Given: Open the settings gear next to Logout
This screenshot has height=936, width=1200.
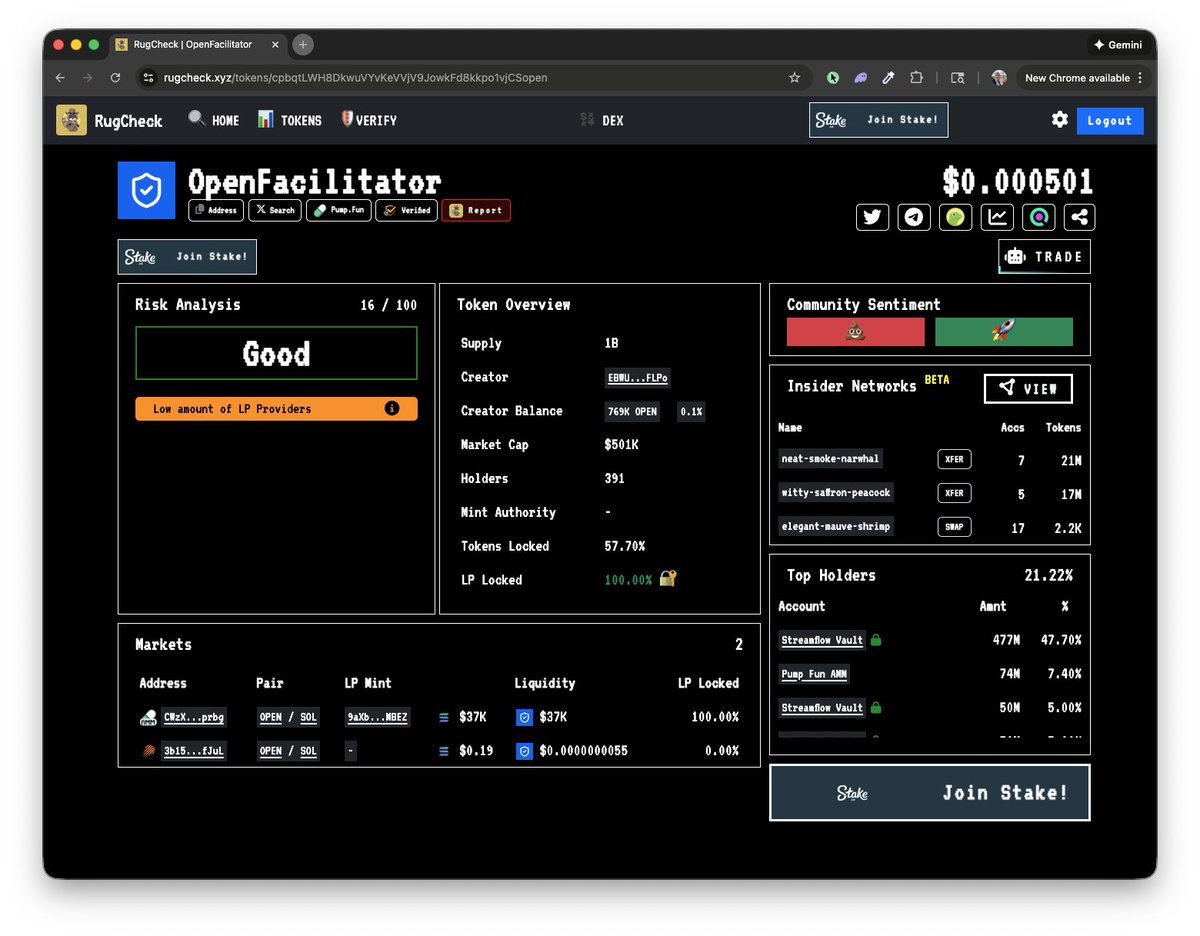Looking at the screenshot, I should (1060, 120).
